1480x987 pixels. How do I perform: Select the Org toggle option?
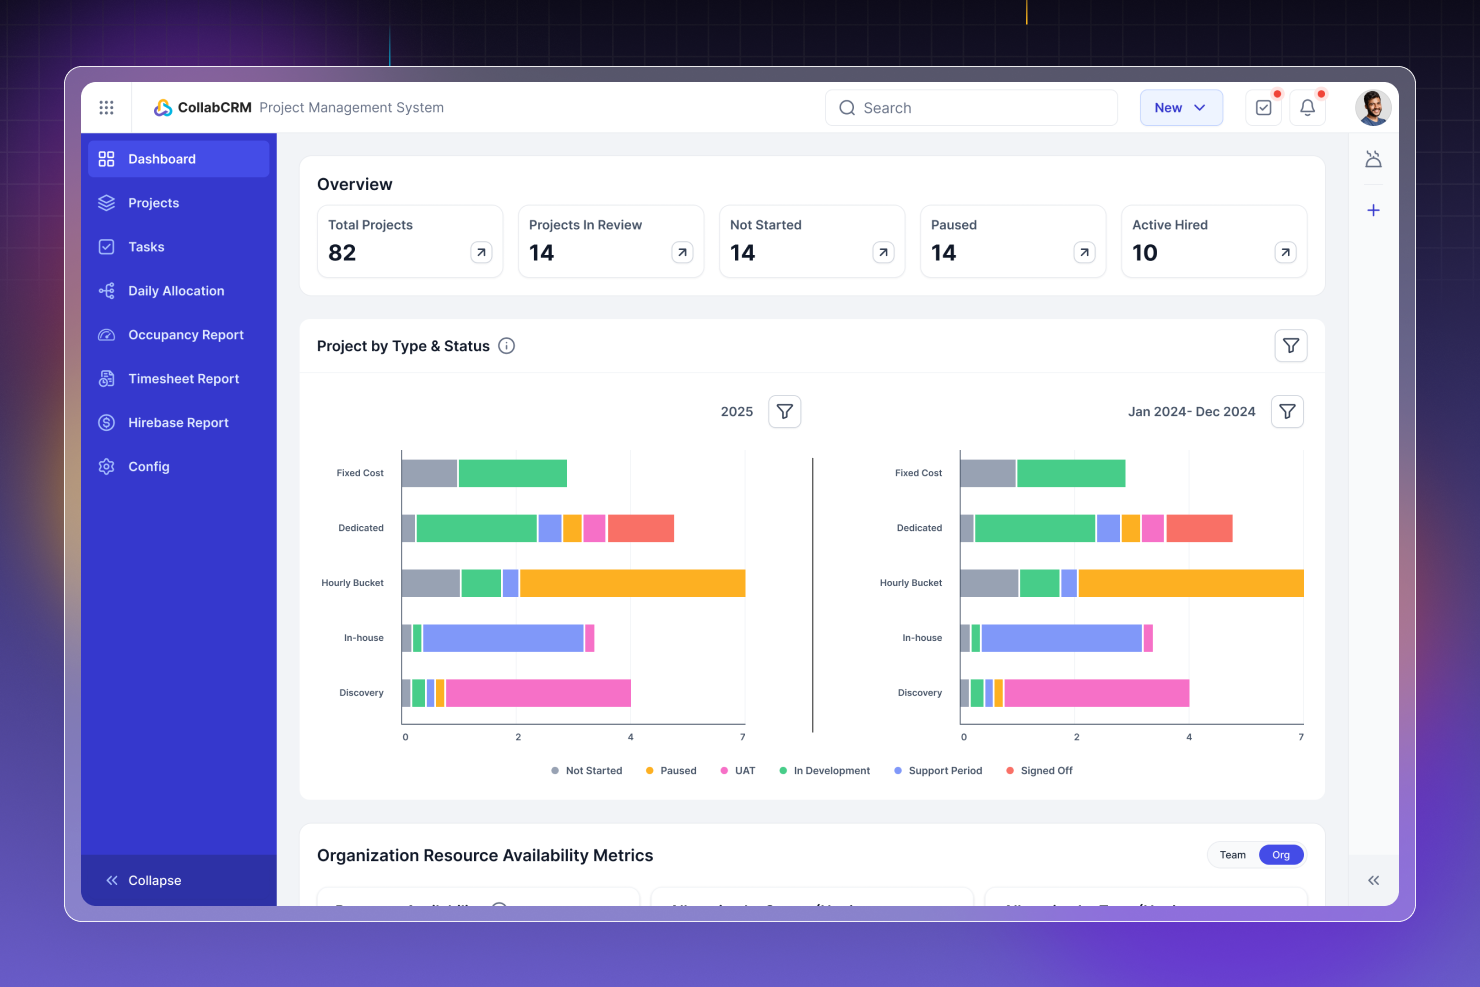tap(1281, 855)
